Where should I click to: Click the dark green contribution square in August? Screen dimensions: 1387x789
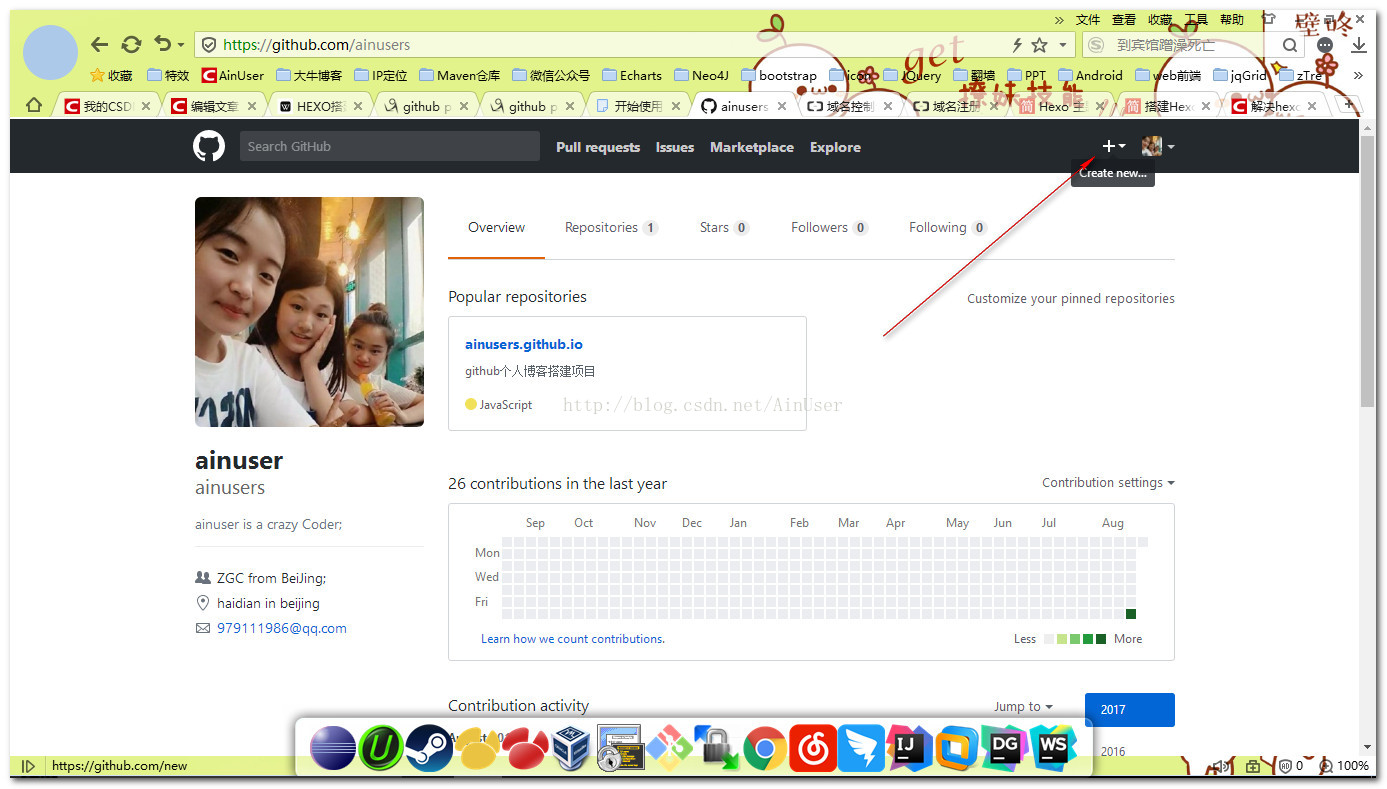coord(1131,614)
